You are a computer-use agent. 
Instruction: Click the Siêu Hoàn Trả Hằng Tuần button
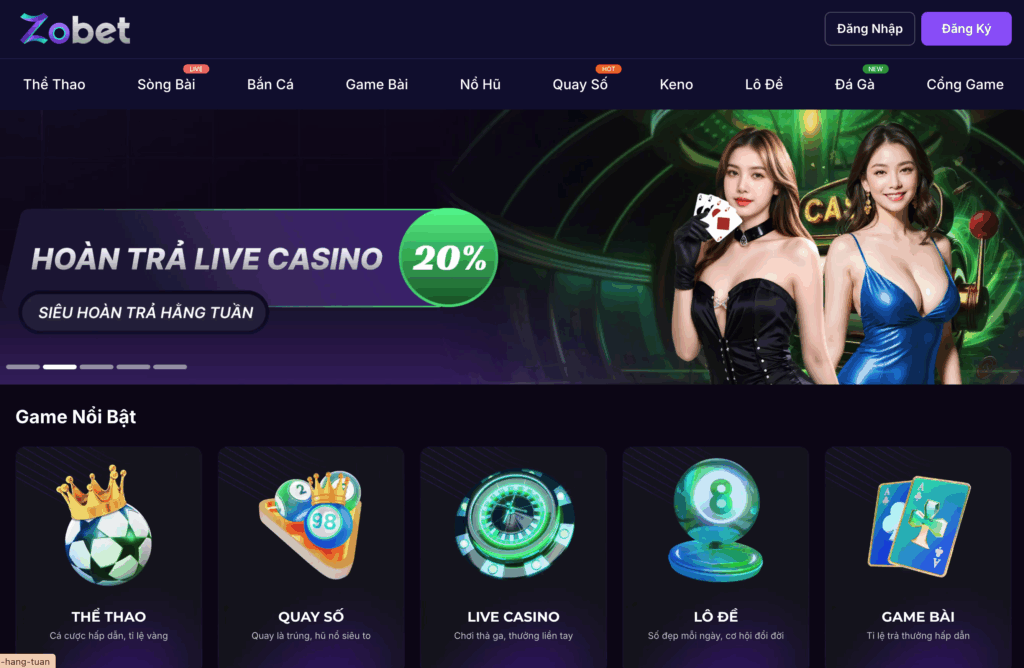click(145, 312)
